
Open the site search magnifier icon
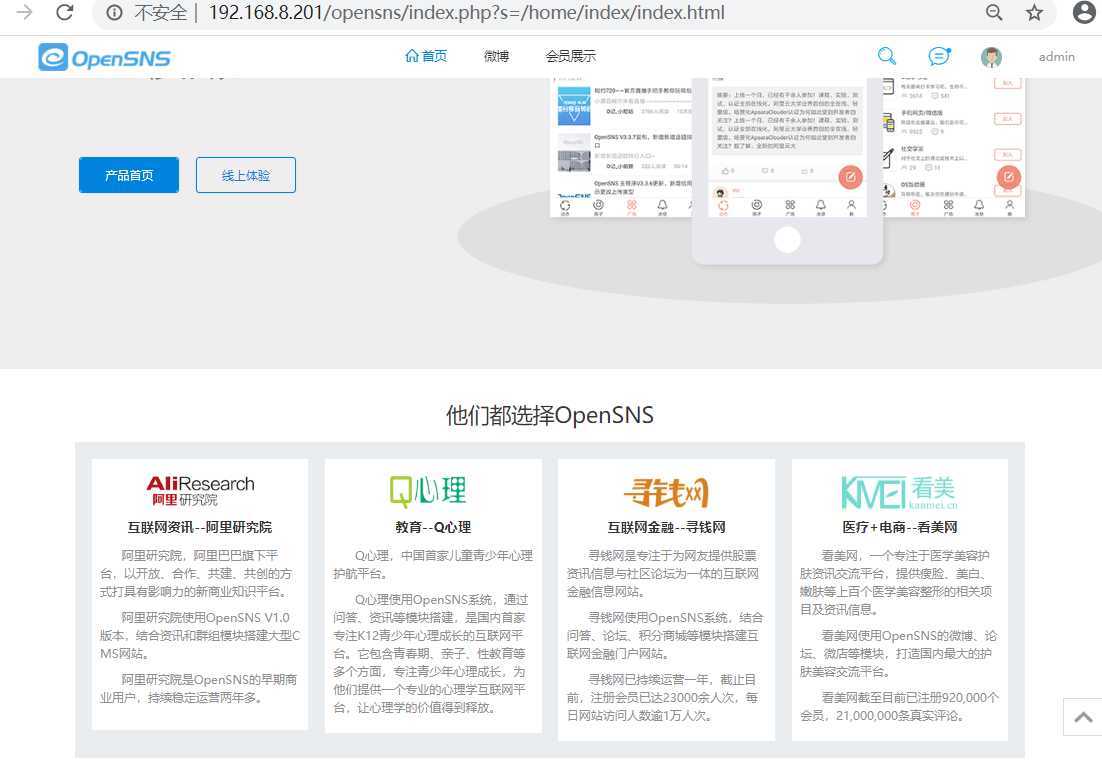(x=887, y=56)
